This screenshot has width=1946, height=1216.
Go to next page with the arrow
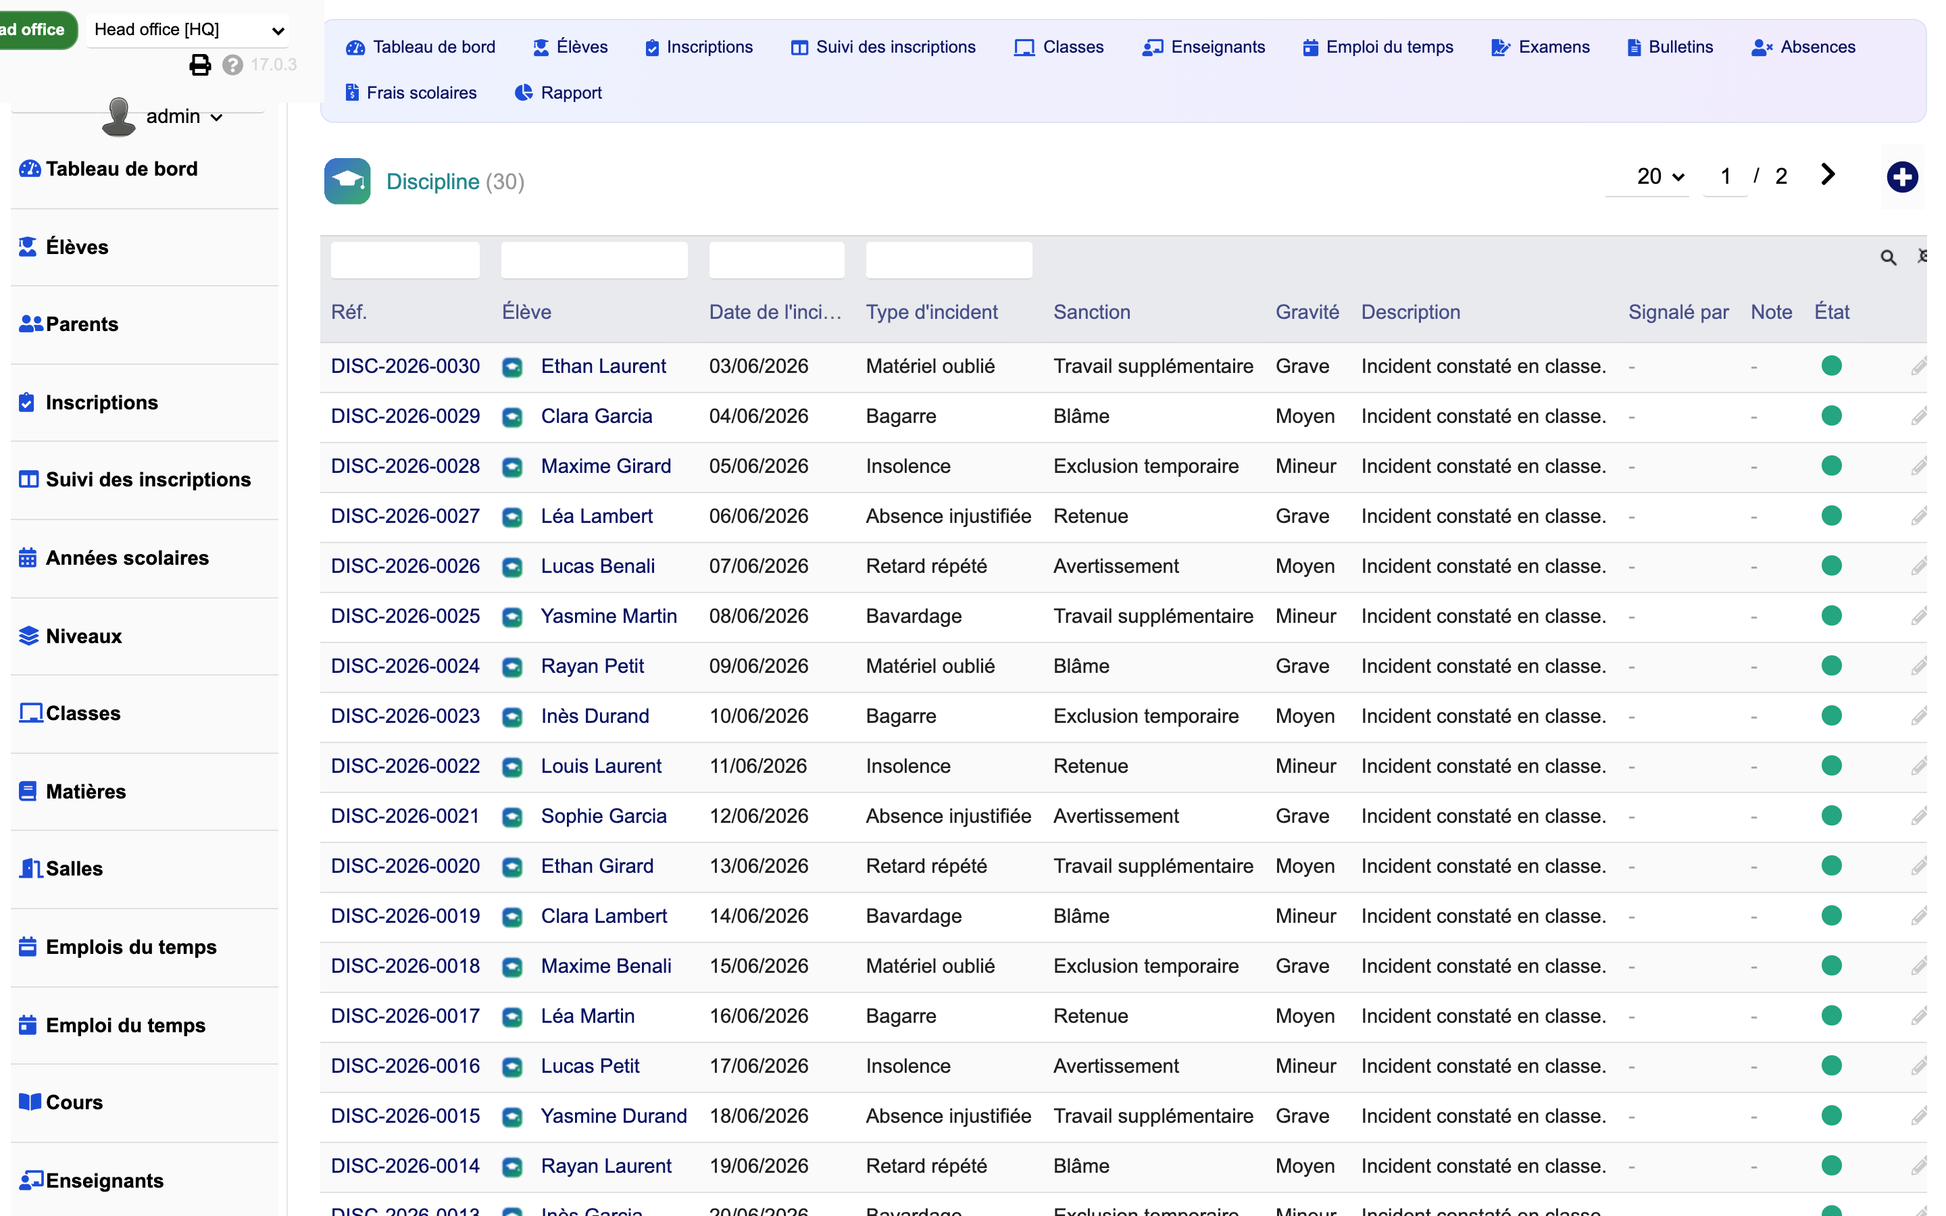[1828, 175]
